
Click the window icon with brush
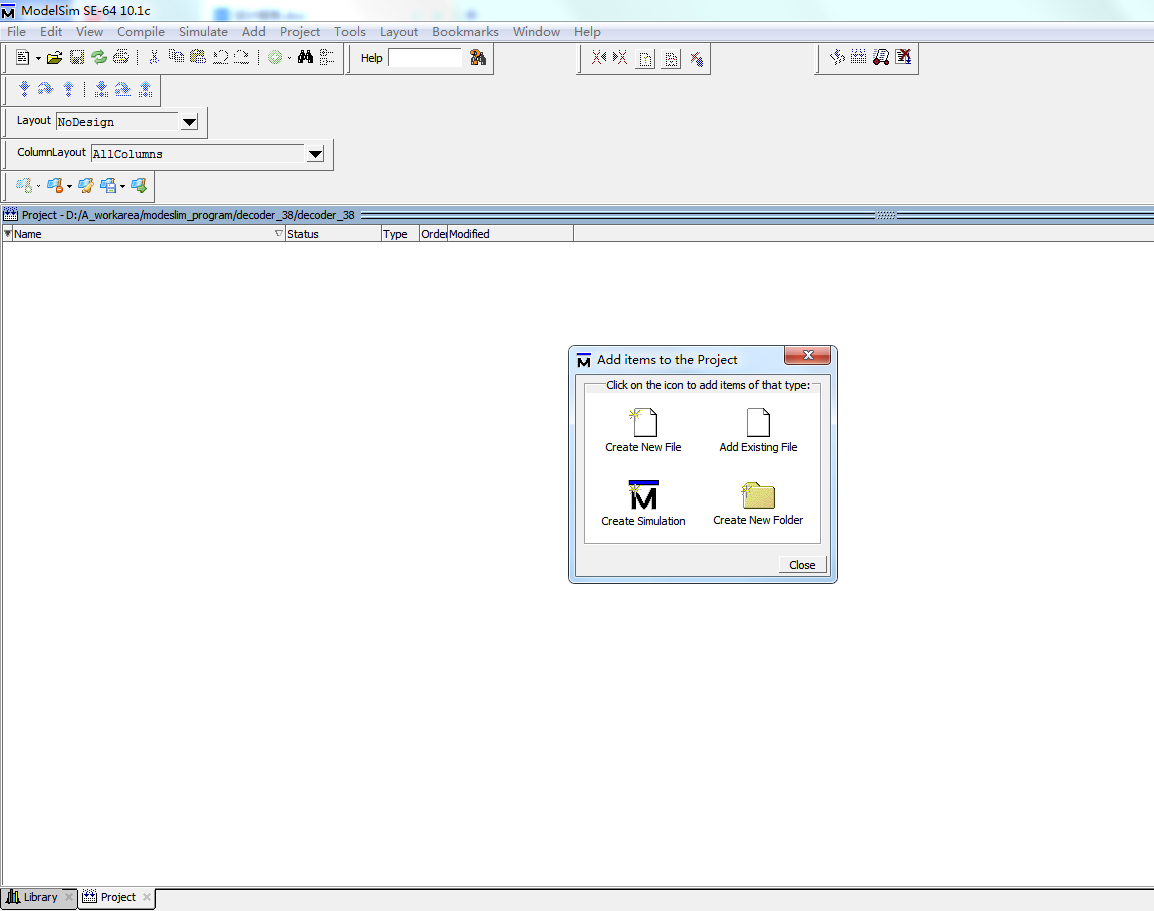[x=86, y=185]
